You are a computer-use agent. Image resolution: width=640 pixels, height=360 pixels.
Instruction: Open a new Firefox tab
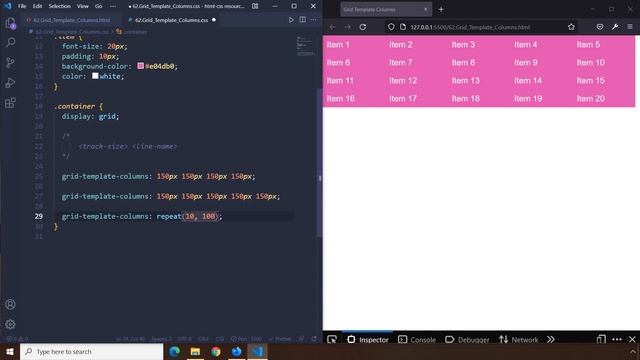[441, 9]
